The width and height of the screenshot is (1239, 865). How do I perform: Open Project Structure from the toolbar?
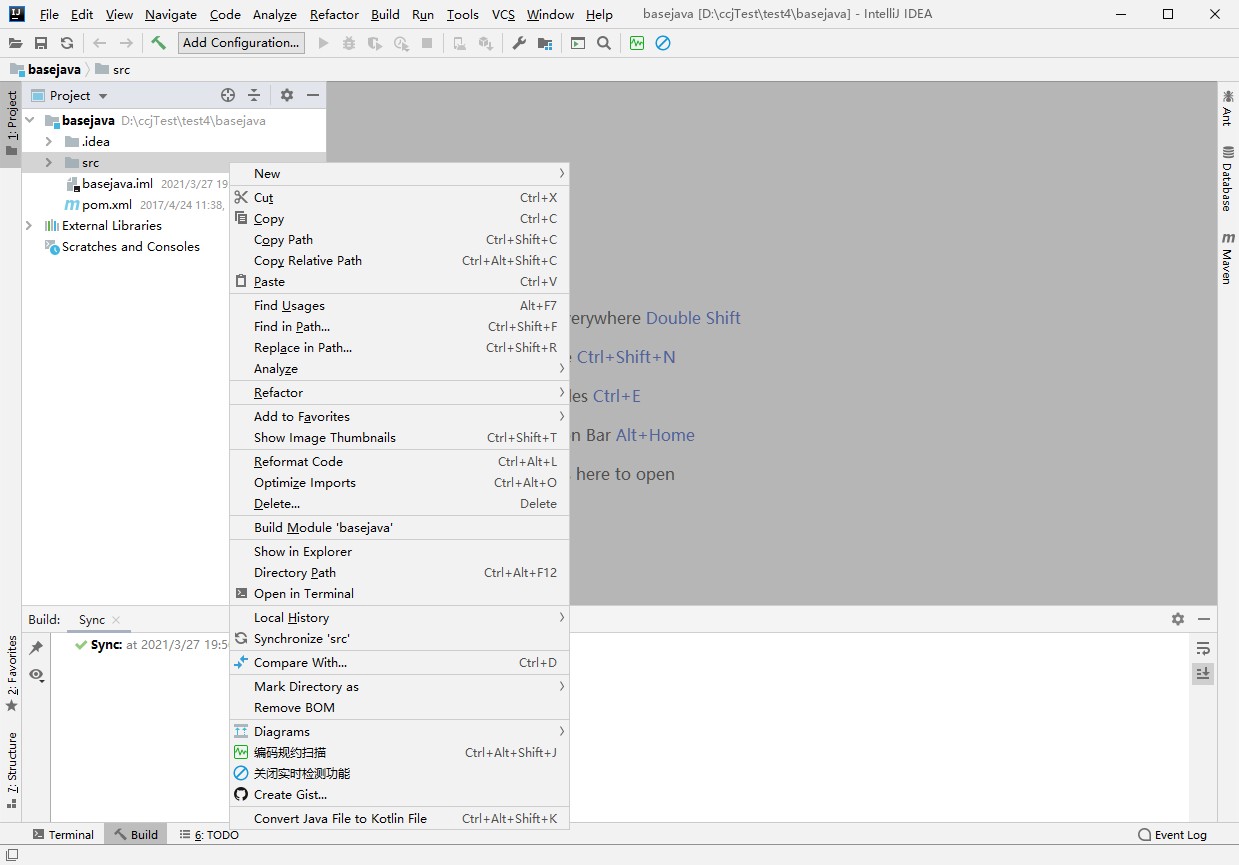pyautogui.click(x=544, y=43)
